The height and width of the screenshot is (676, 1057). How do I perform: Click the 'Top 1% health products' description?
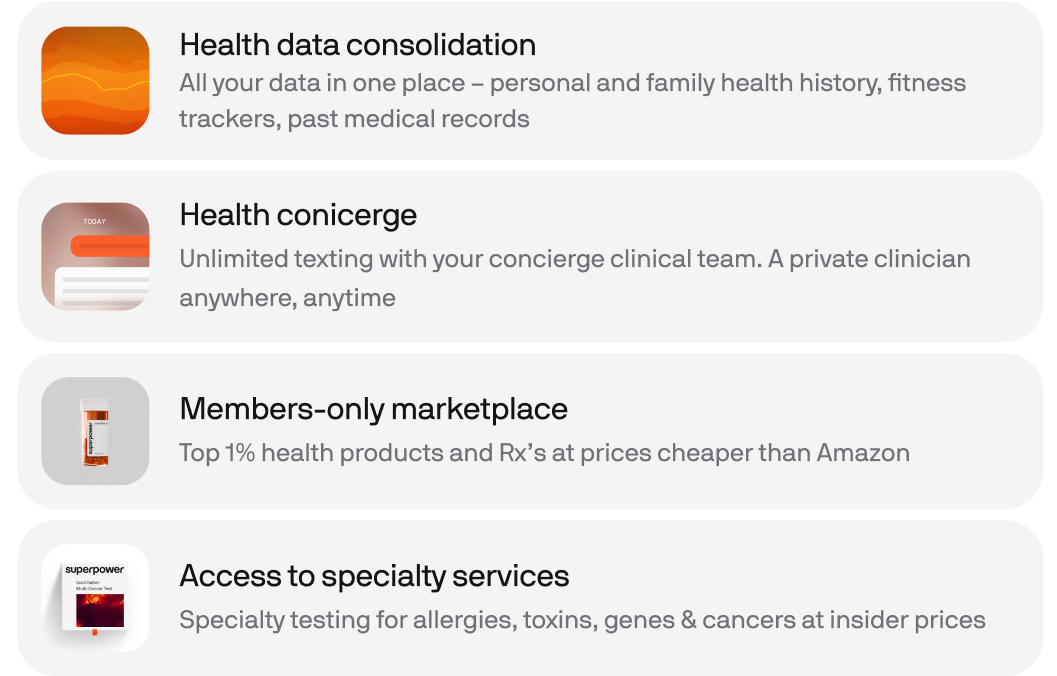click(x=544, y=453)
